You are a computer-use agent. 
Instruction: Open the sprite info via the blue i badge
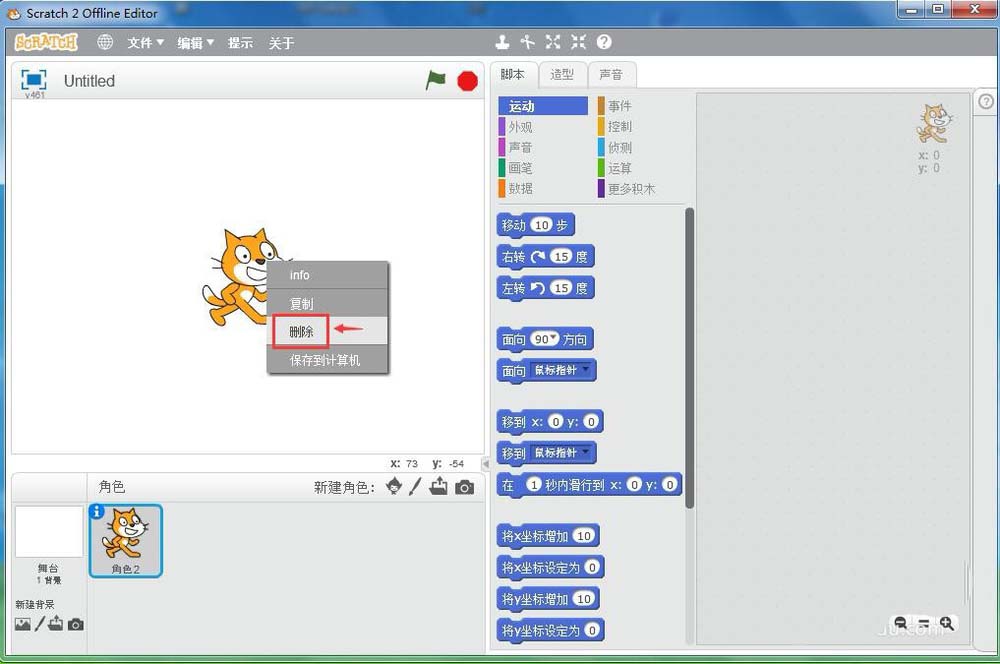97,511
